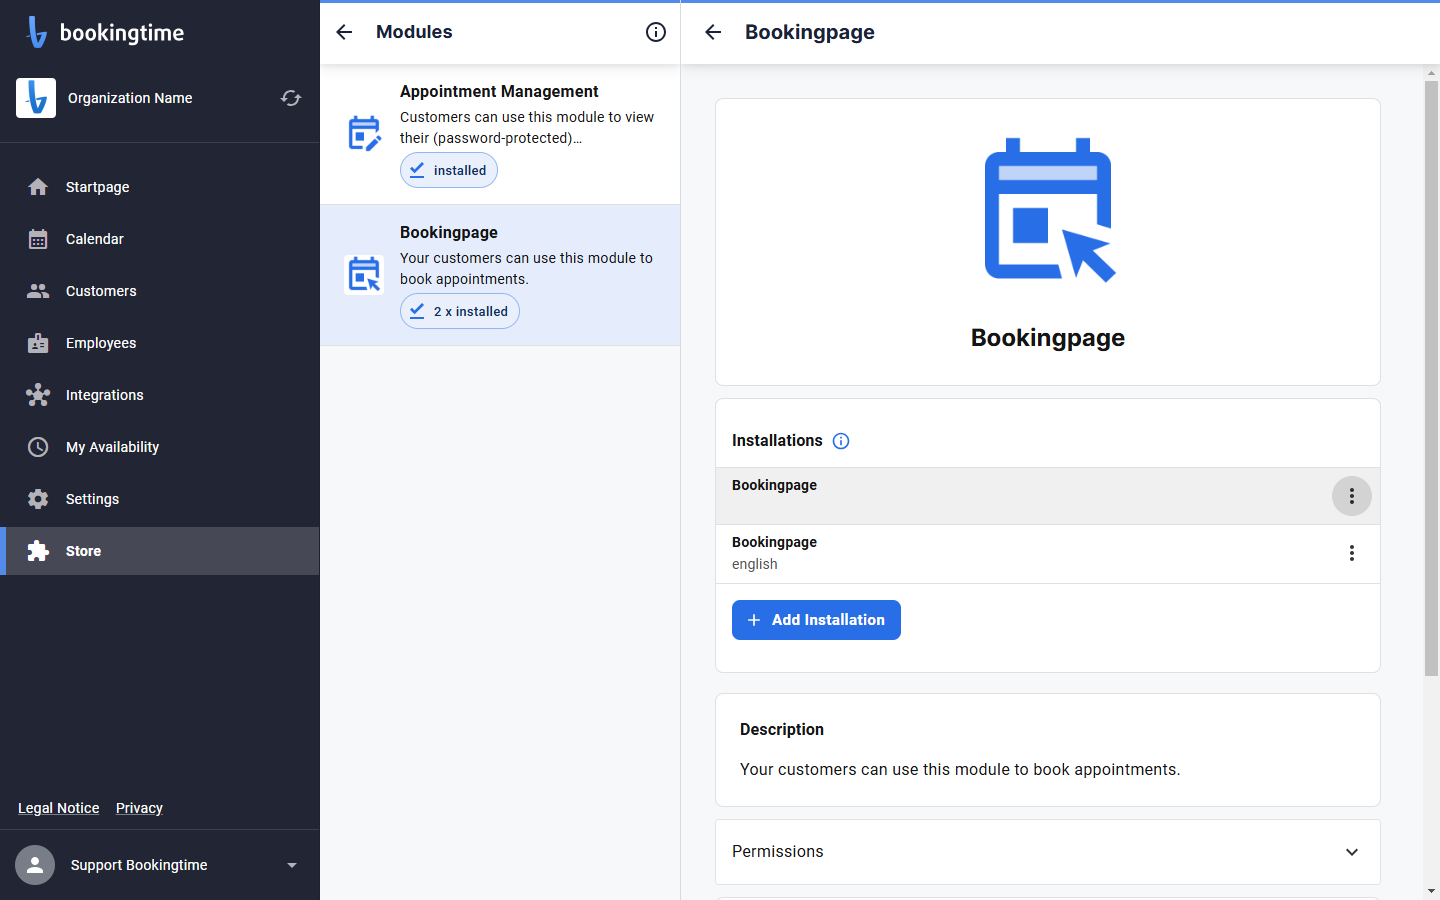1440x900 pixels.
Task: Click the Bookingpage module list icon
Action: tap(364, 274)
